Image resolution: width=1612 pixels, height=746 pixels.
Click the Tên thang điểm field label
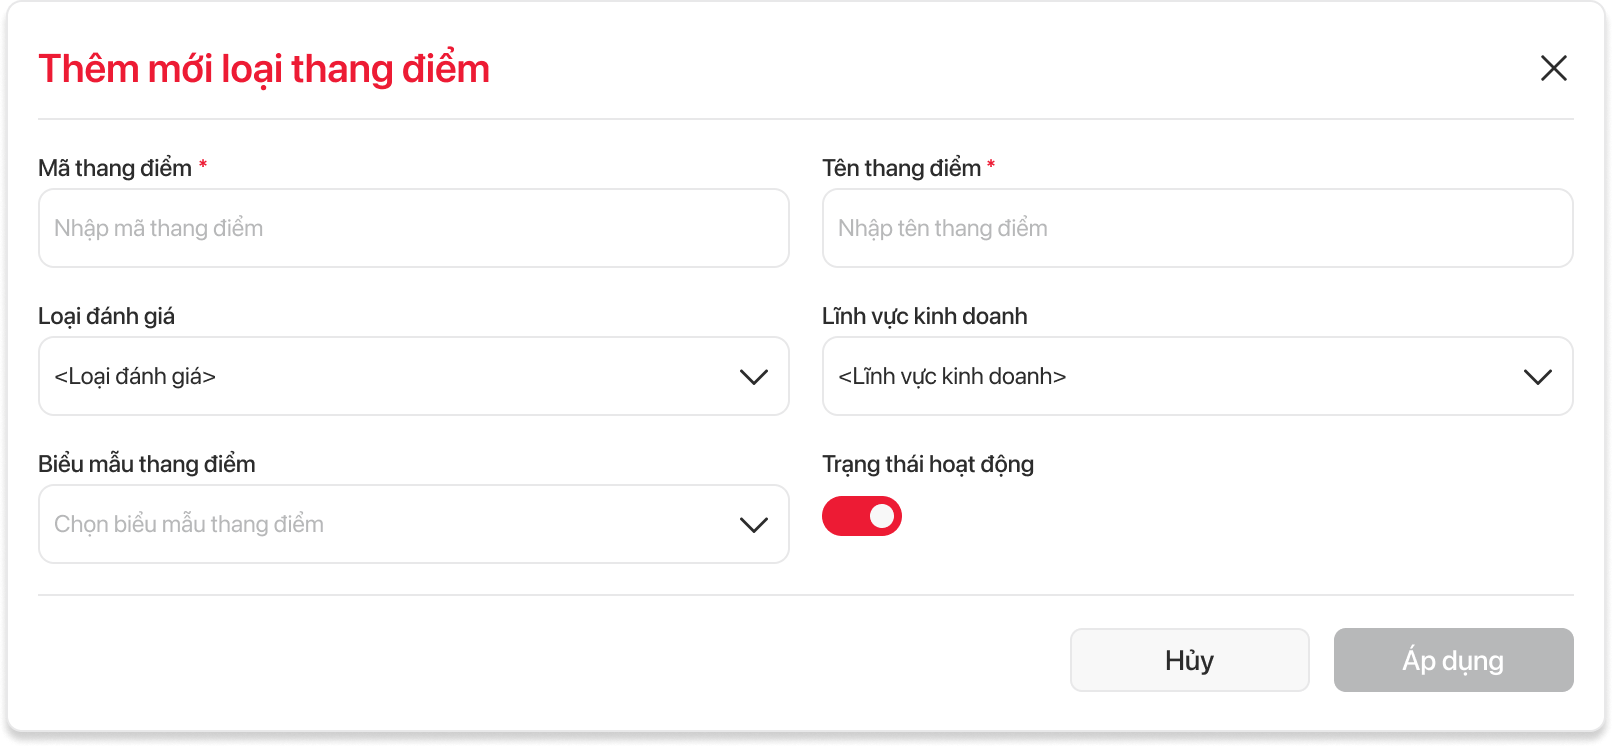tap(901, 168)
